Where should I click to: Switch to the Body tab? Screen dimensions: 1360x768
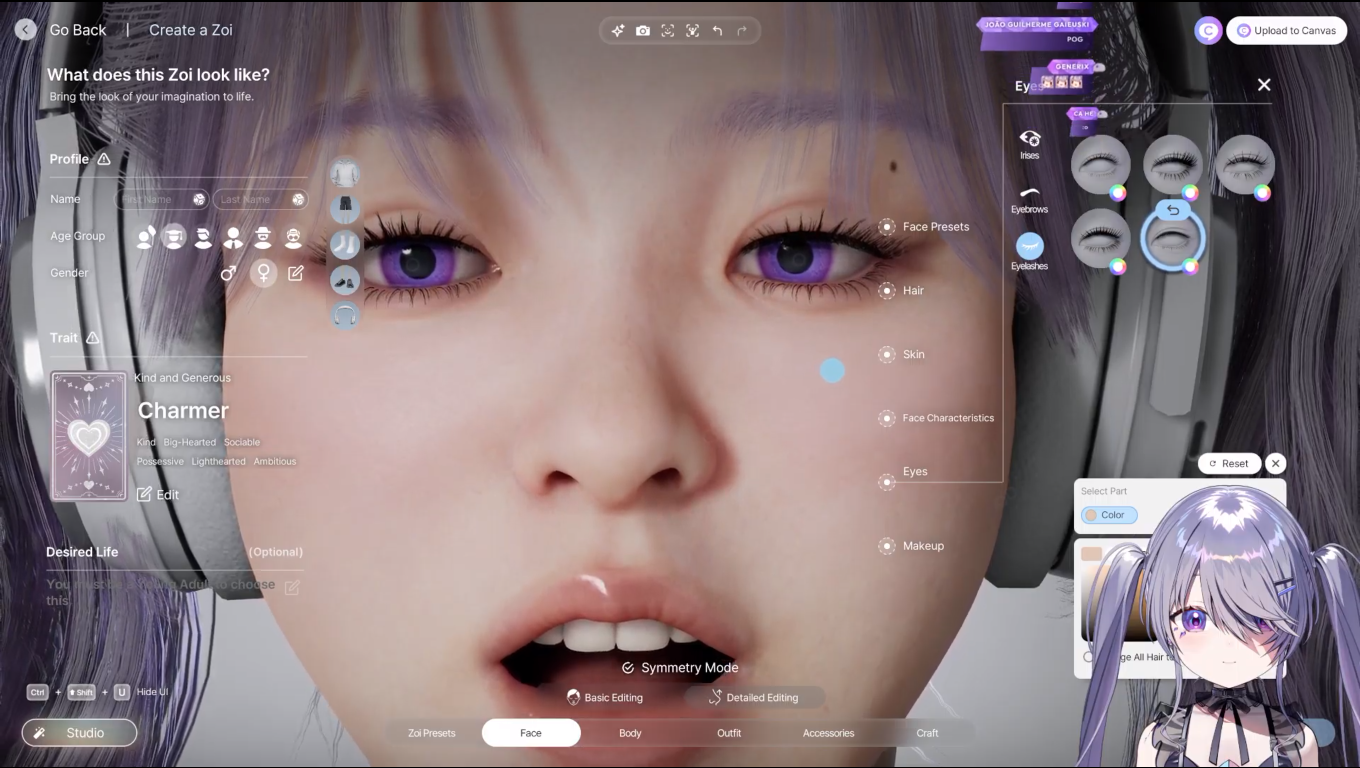(x=630, y=733)
